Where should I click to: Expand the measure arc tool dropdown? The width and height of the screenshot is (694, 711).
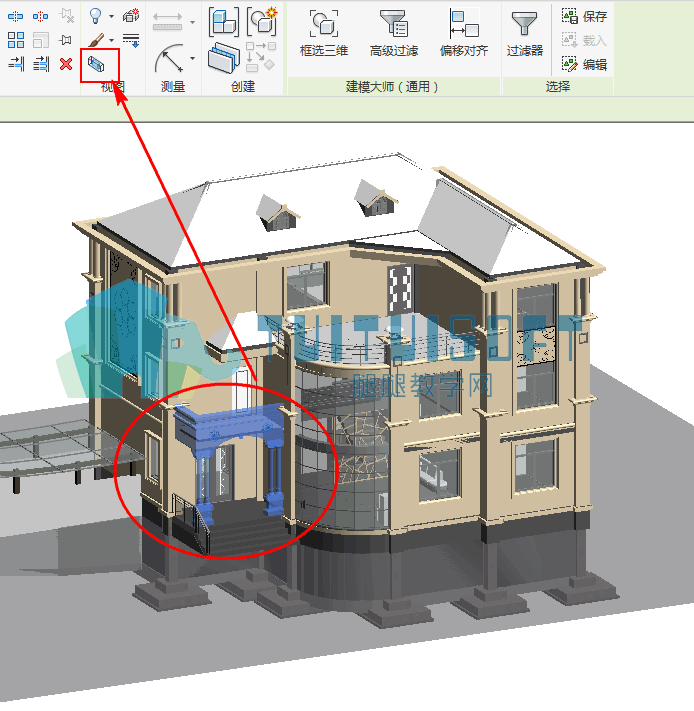193,58
